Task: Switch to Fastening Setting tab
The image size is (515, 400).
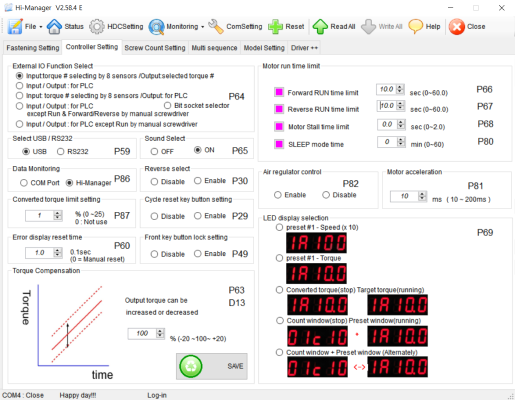Action: 33,48
